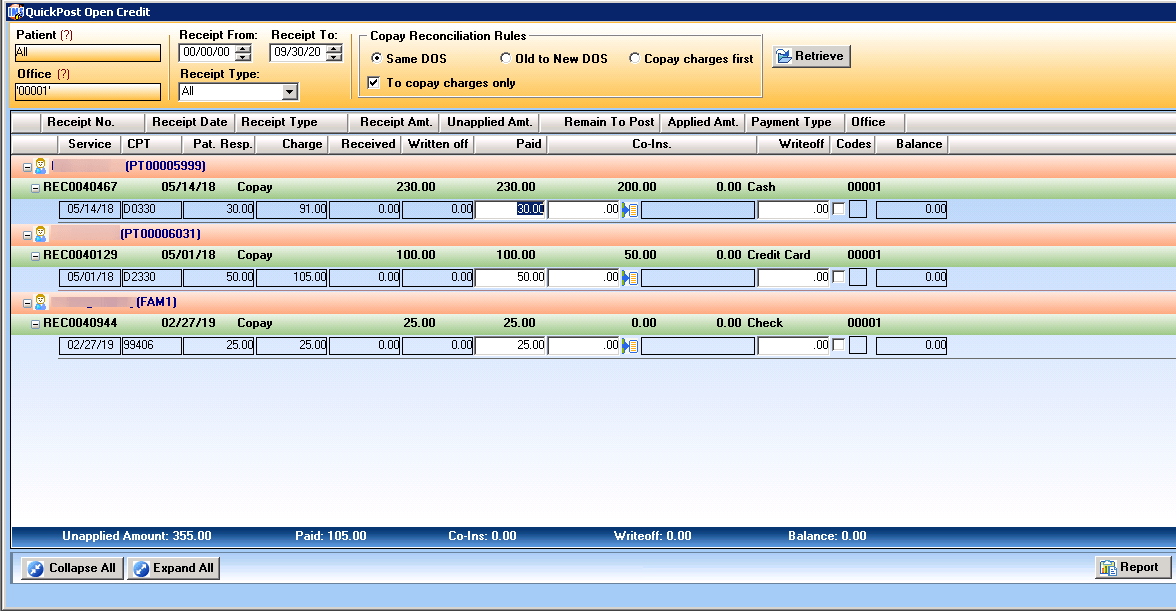Open the Report button

tap(1132, 568)
